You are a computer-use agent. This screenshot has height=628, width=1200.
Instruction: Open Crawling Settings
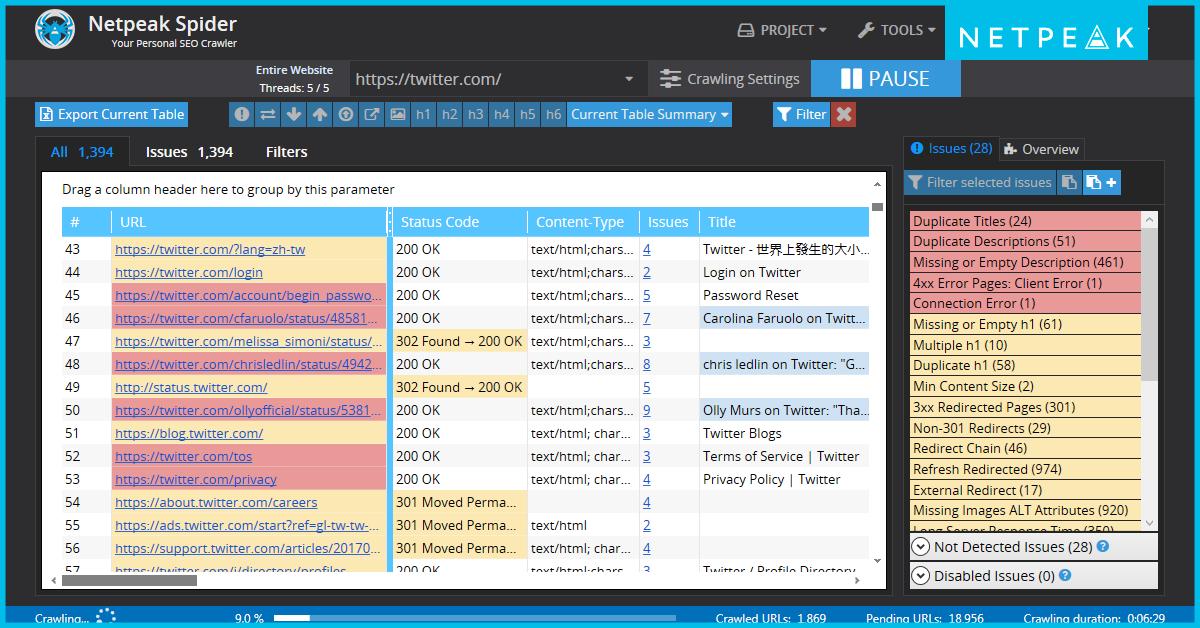click(730, 79)
